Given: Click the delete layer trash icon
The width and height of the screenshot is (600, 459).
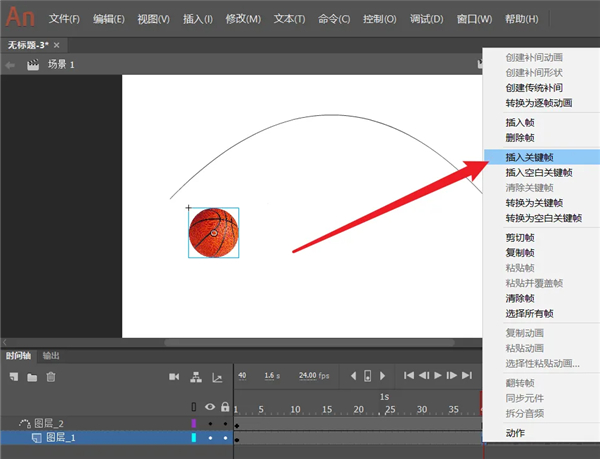Looking at the screenshot, I should (51, 376).
